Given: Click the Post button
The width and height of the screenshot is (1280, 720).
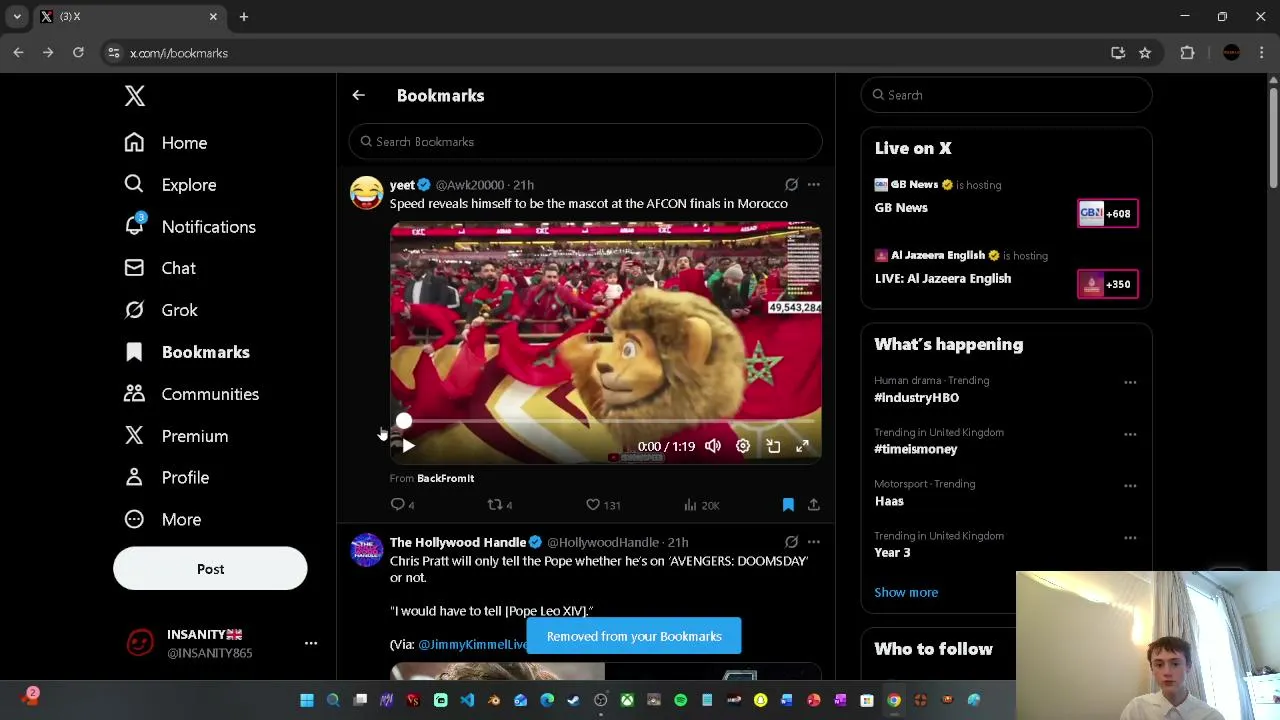Looking at the screenshot, I should click(210, 569).
